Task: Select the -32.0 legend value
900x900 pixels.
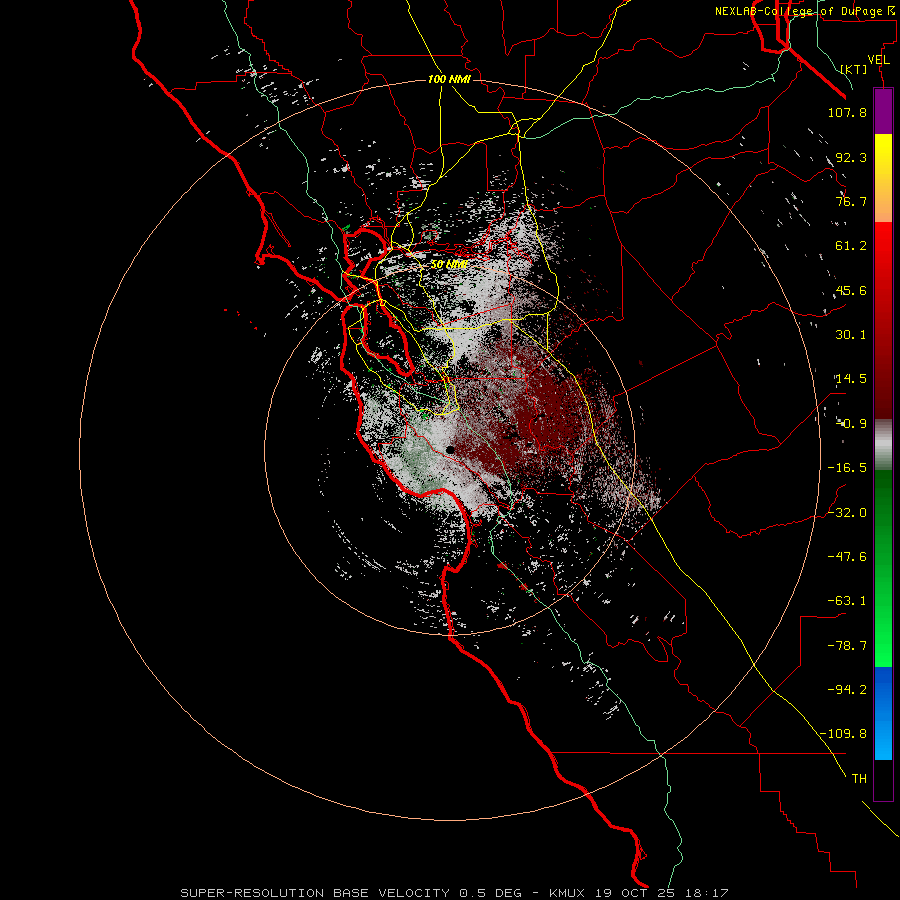Action: pos(847,513)
